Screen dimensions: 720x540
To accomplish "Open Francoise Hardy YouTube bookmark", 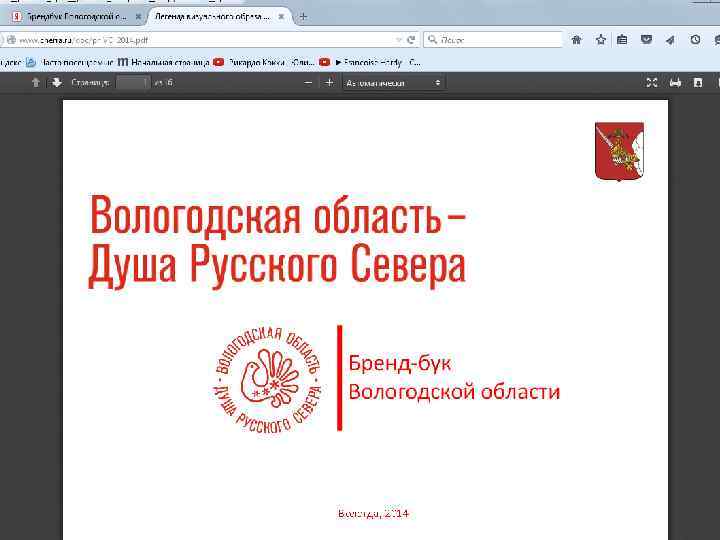I will 370,62.
